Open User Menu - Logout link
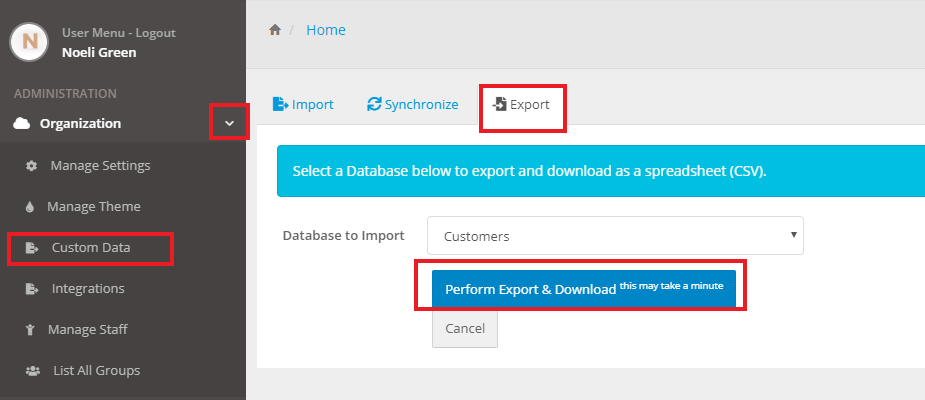 (x=119, y=33)
